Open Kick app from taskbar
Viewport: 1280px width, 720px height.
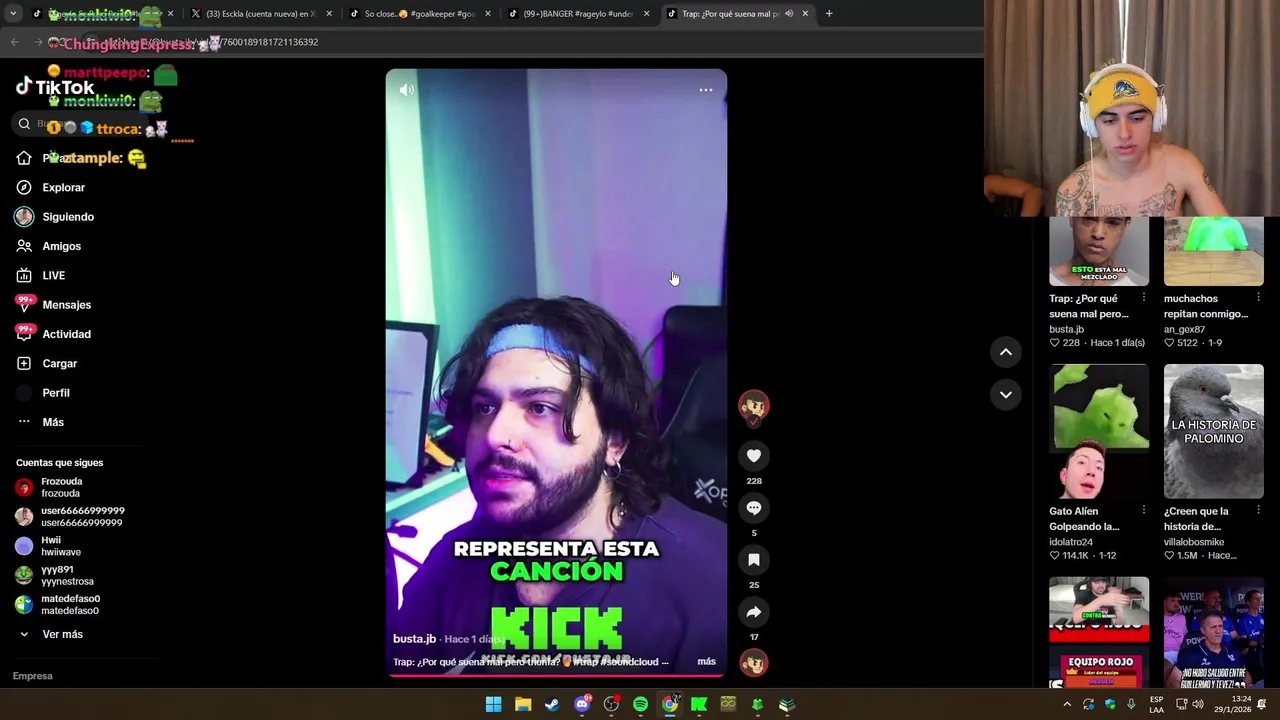click(x=699, y=705)
